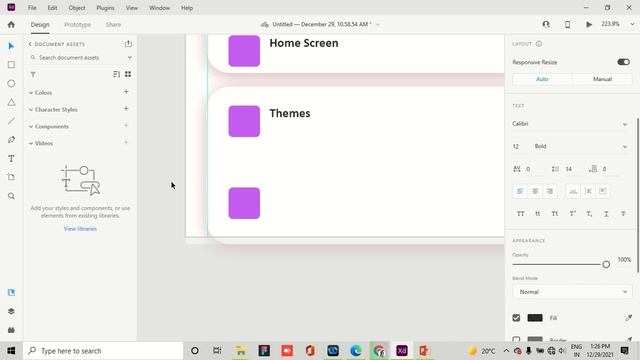
Task: Click the View libraries link
Action: (x=80, y=229)
